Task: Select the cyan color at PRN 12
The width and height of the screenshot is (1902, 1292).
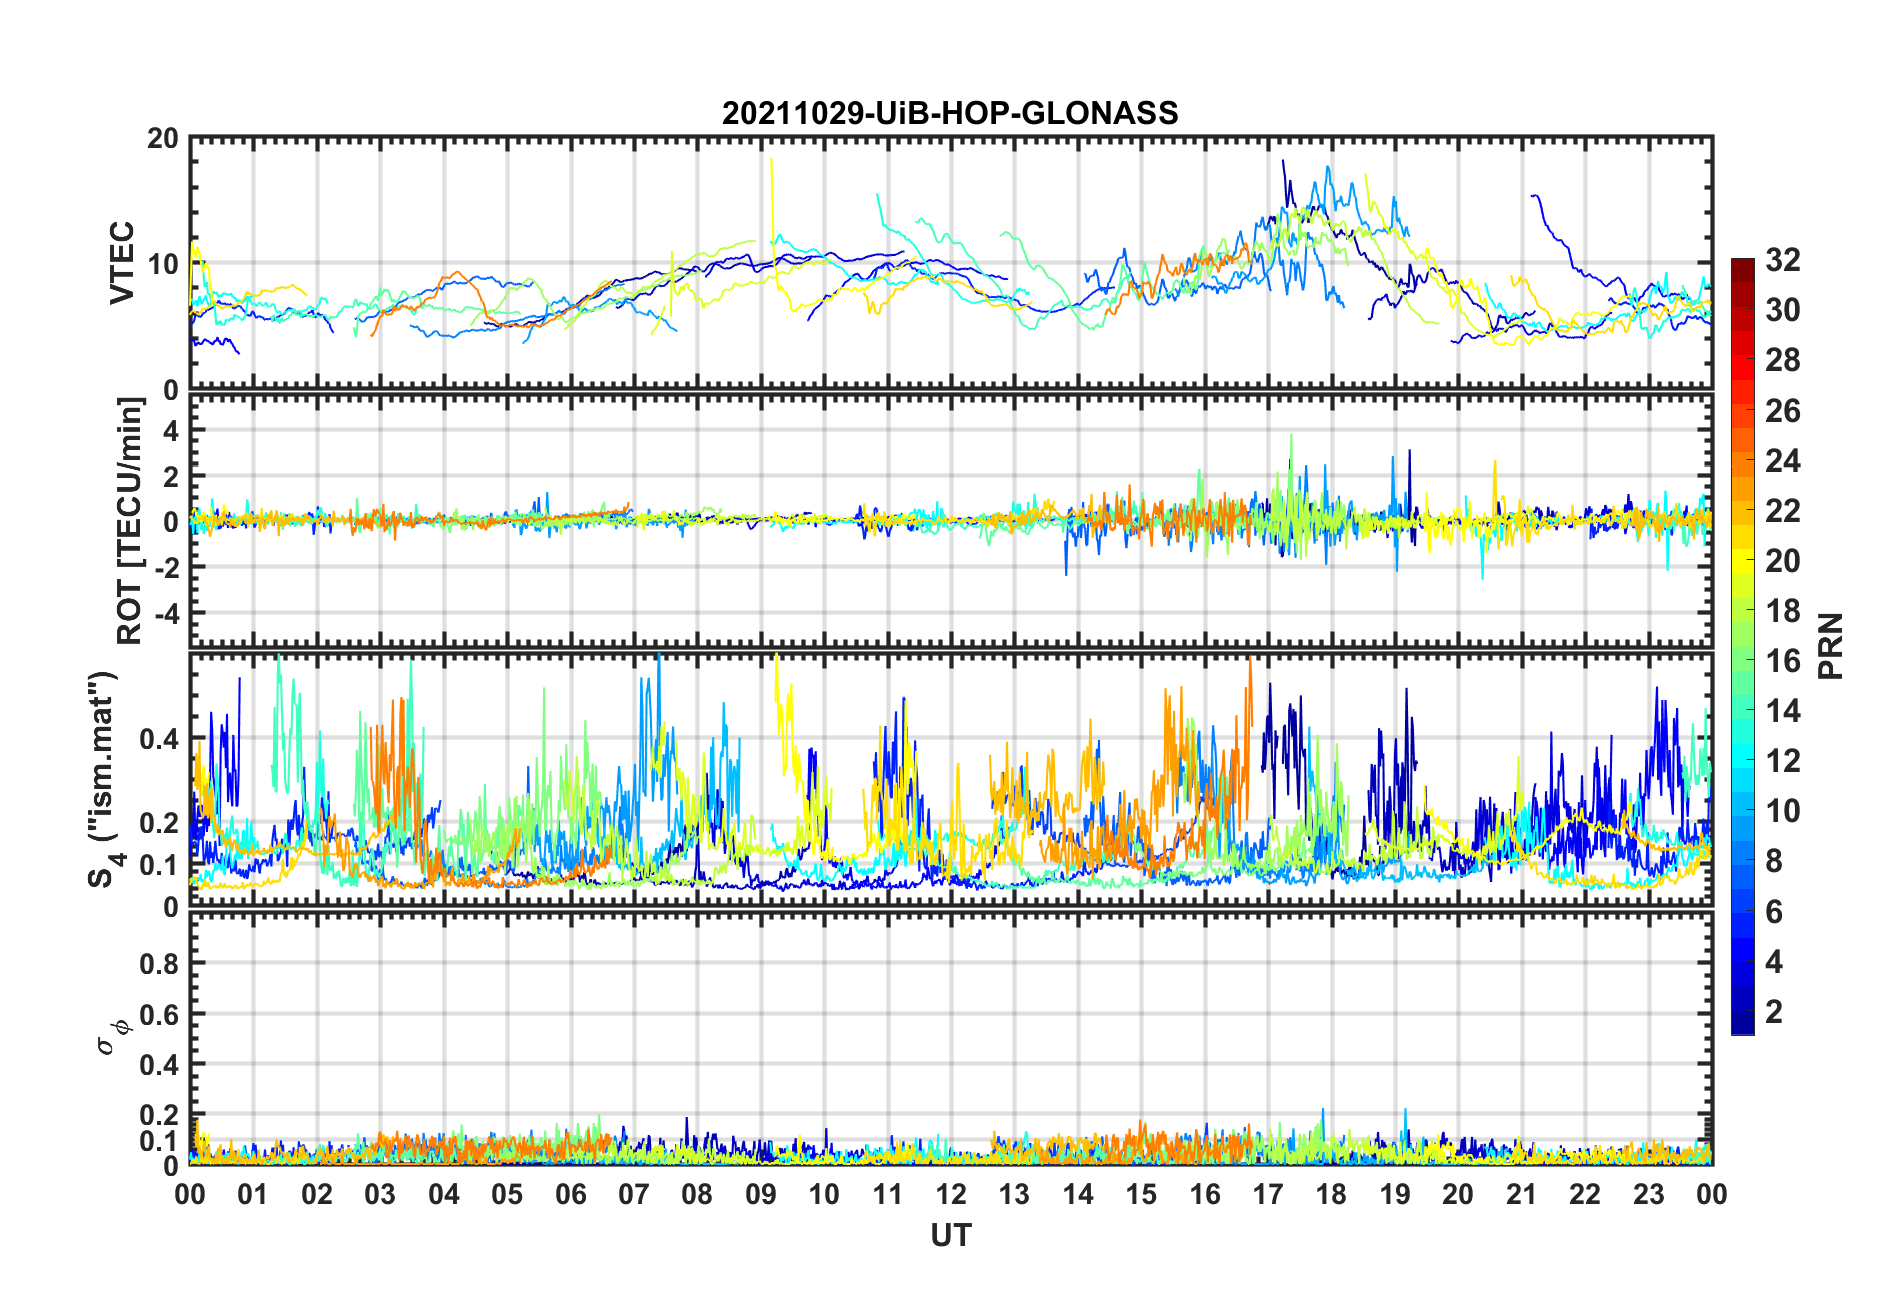Action: pos(1743,761)
